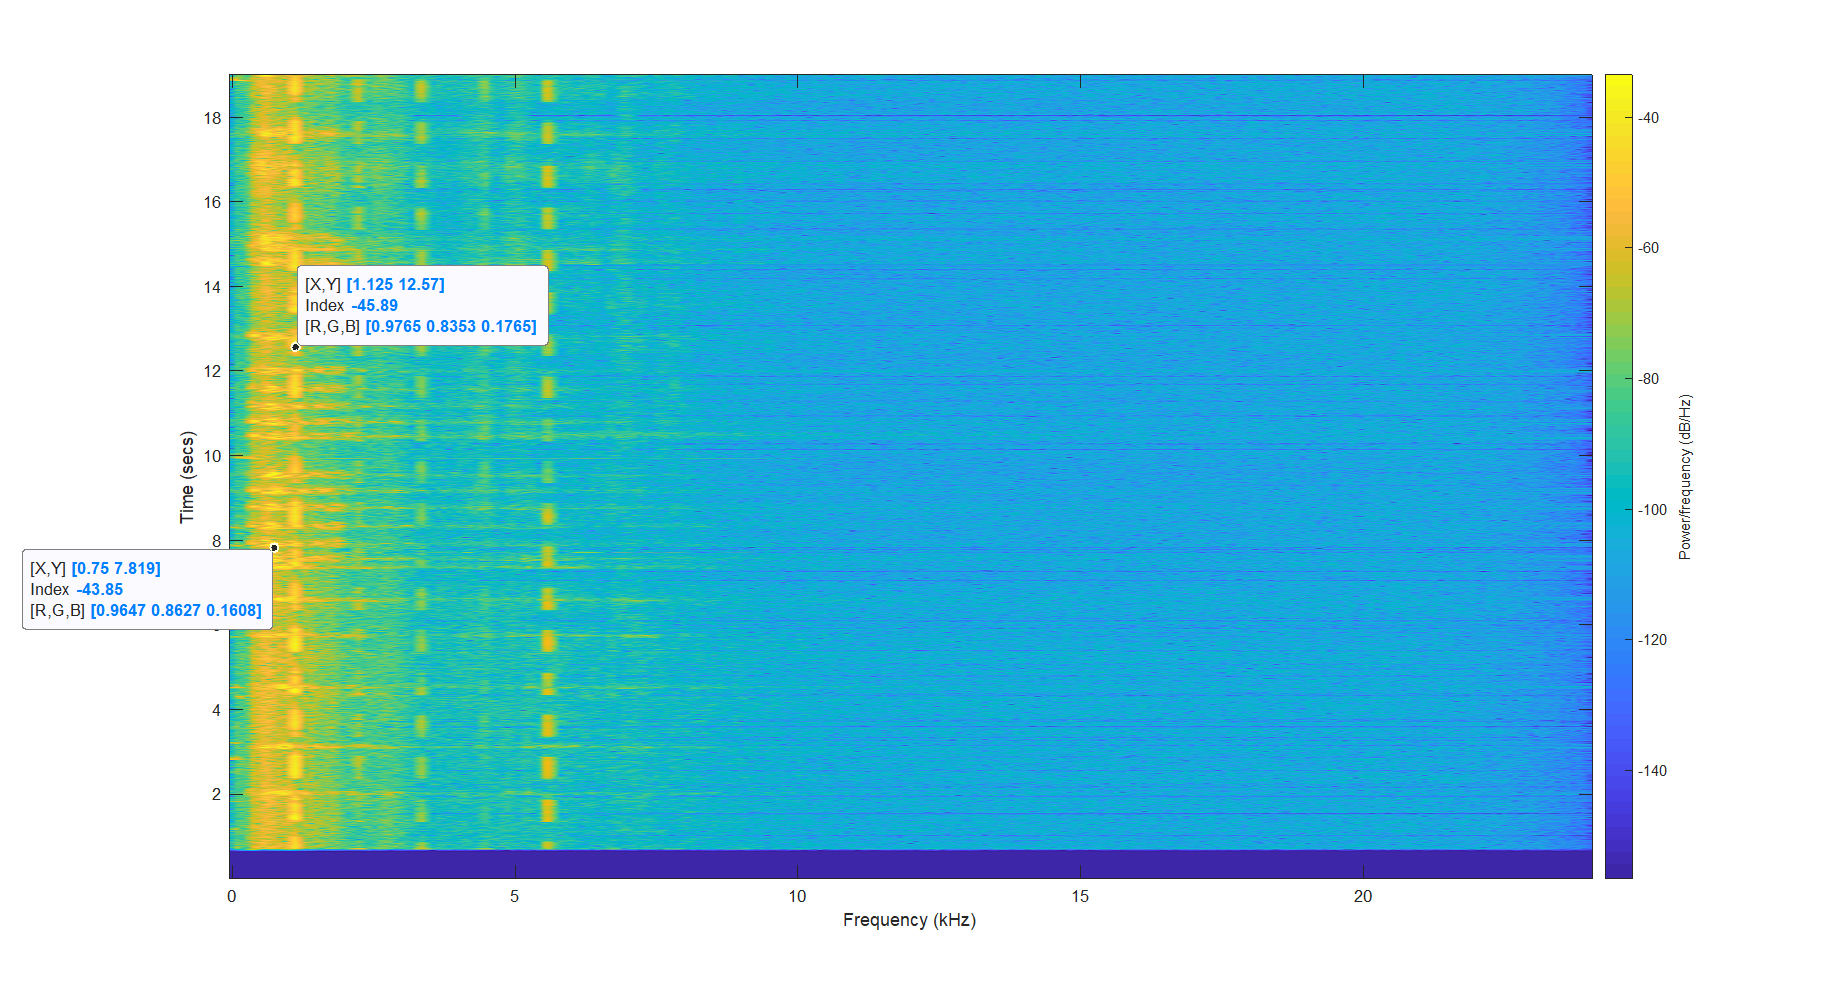Click the x-axis tick label 20
This screenshot has width=1831, height=985.
click(1363, 896)
